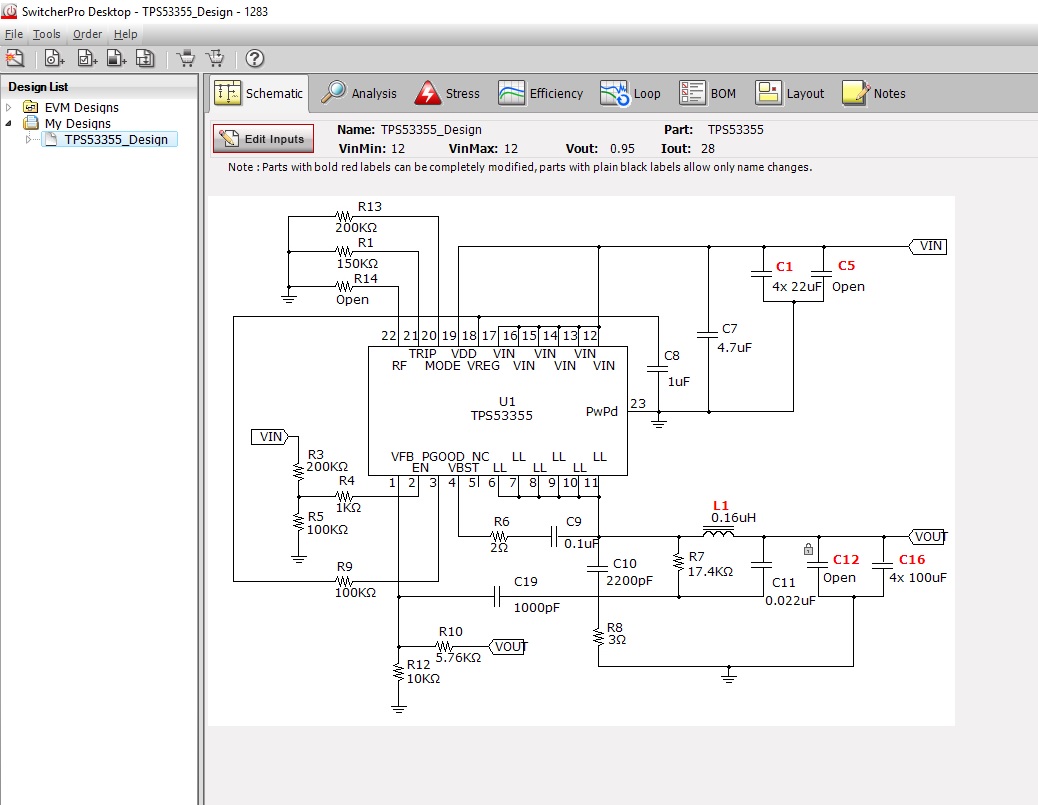Viewport: 1038px width, 805px height.
Task: Click the R7 resistor label
Action: pos(696,557)
